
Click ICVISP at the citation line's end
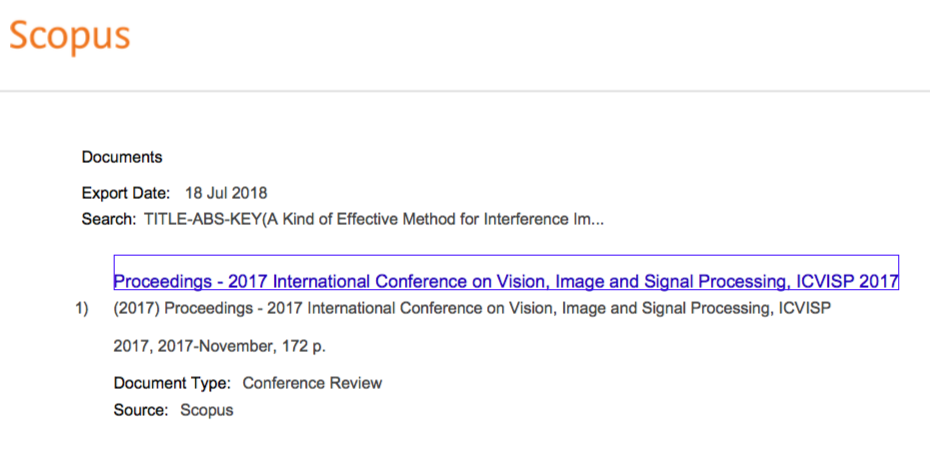point(804,309)
